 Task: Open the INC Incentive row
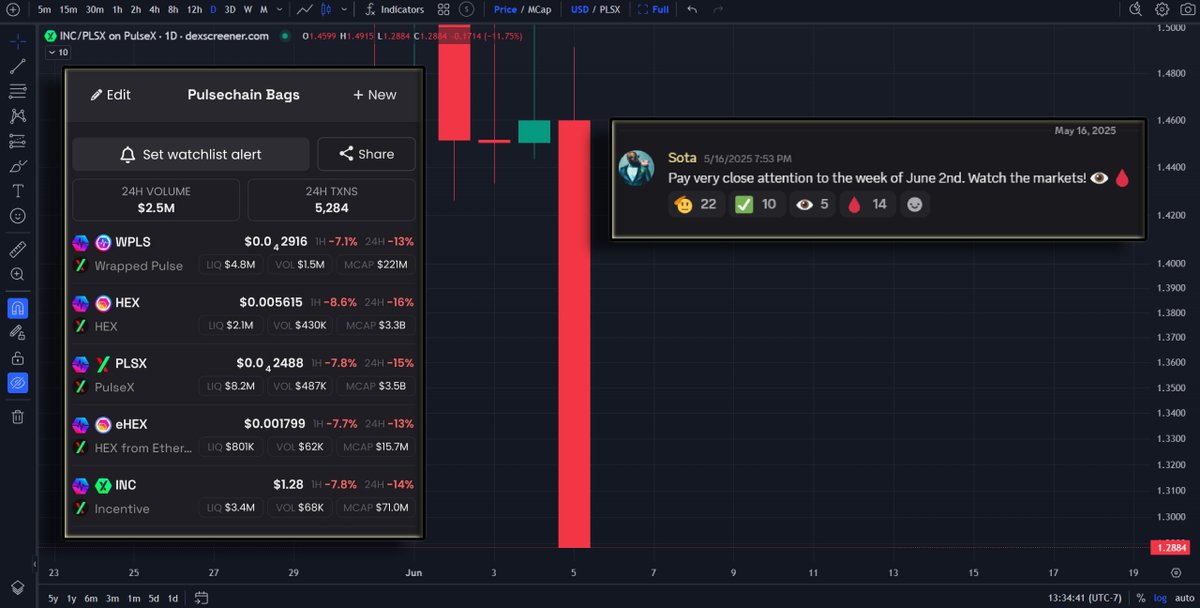[244, 497]
